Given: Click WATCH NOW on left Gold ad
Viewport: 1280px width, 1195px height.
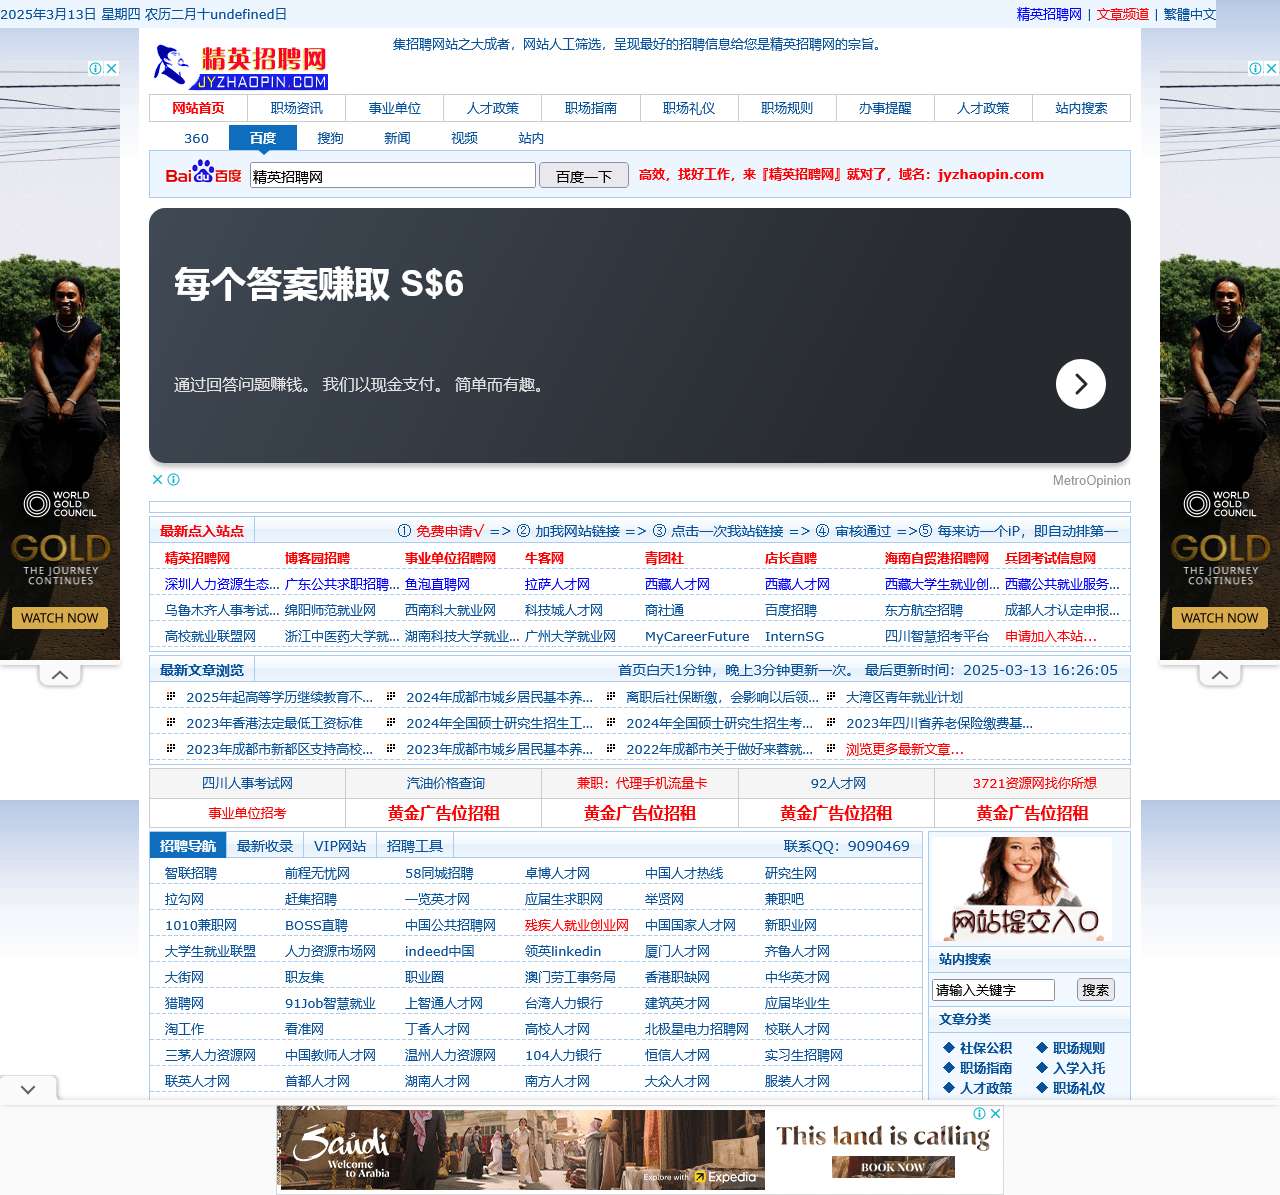Looking at the screenshot, I should point(60,618).
